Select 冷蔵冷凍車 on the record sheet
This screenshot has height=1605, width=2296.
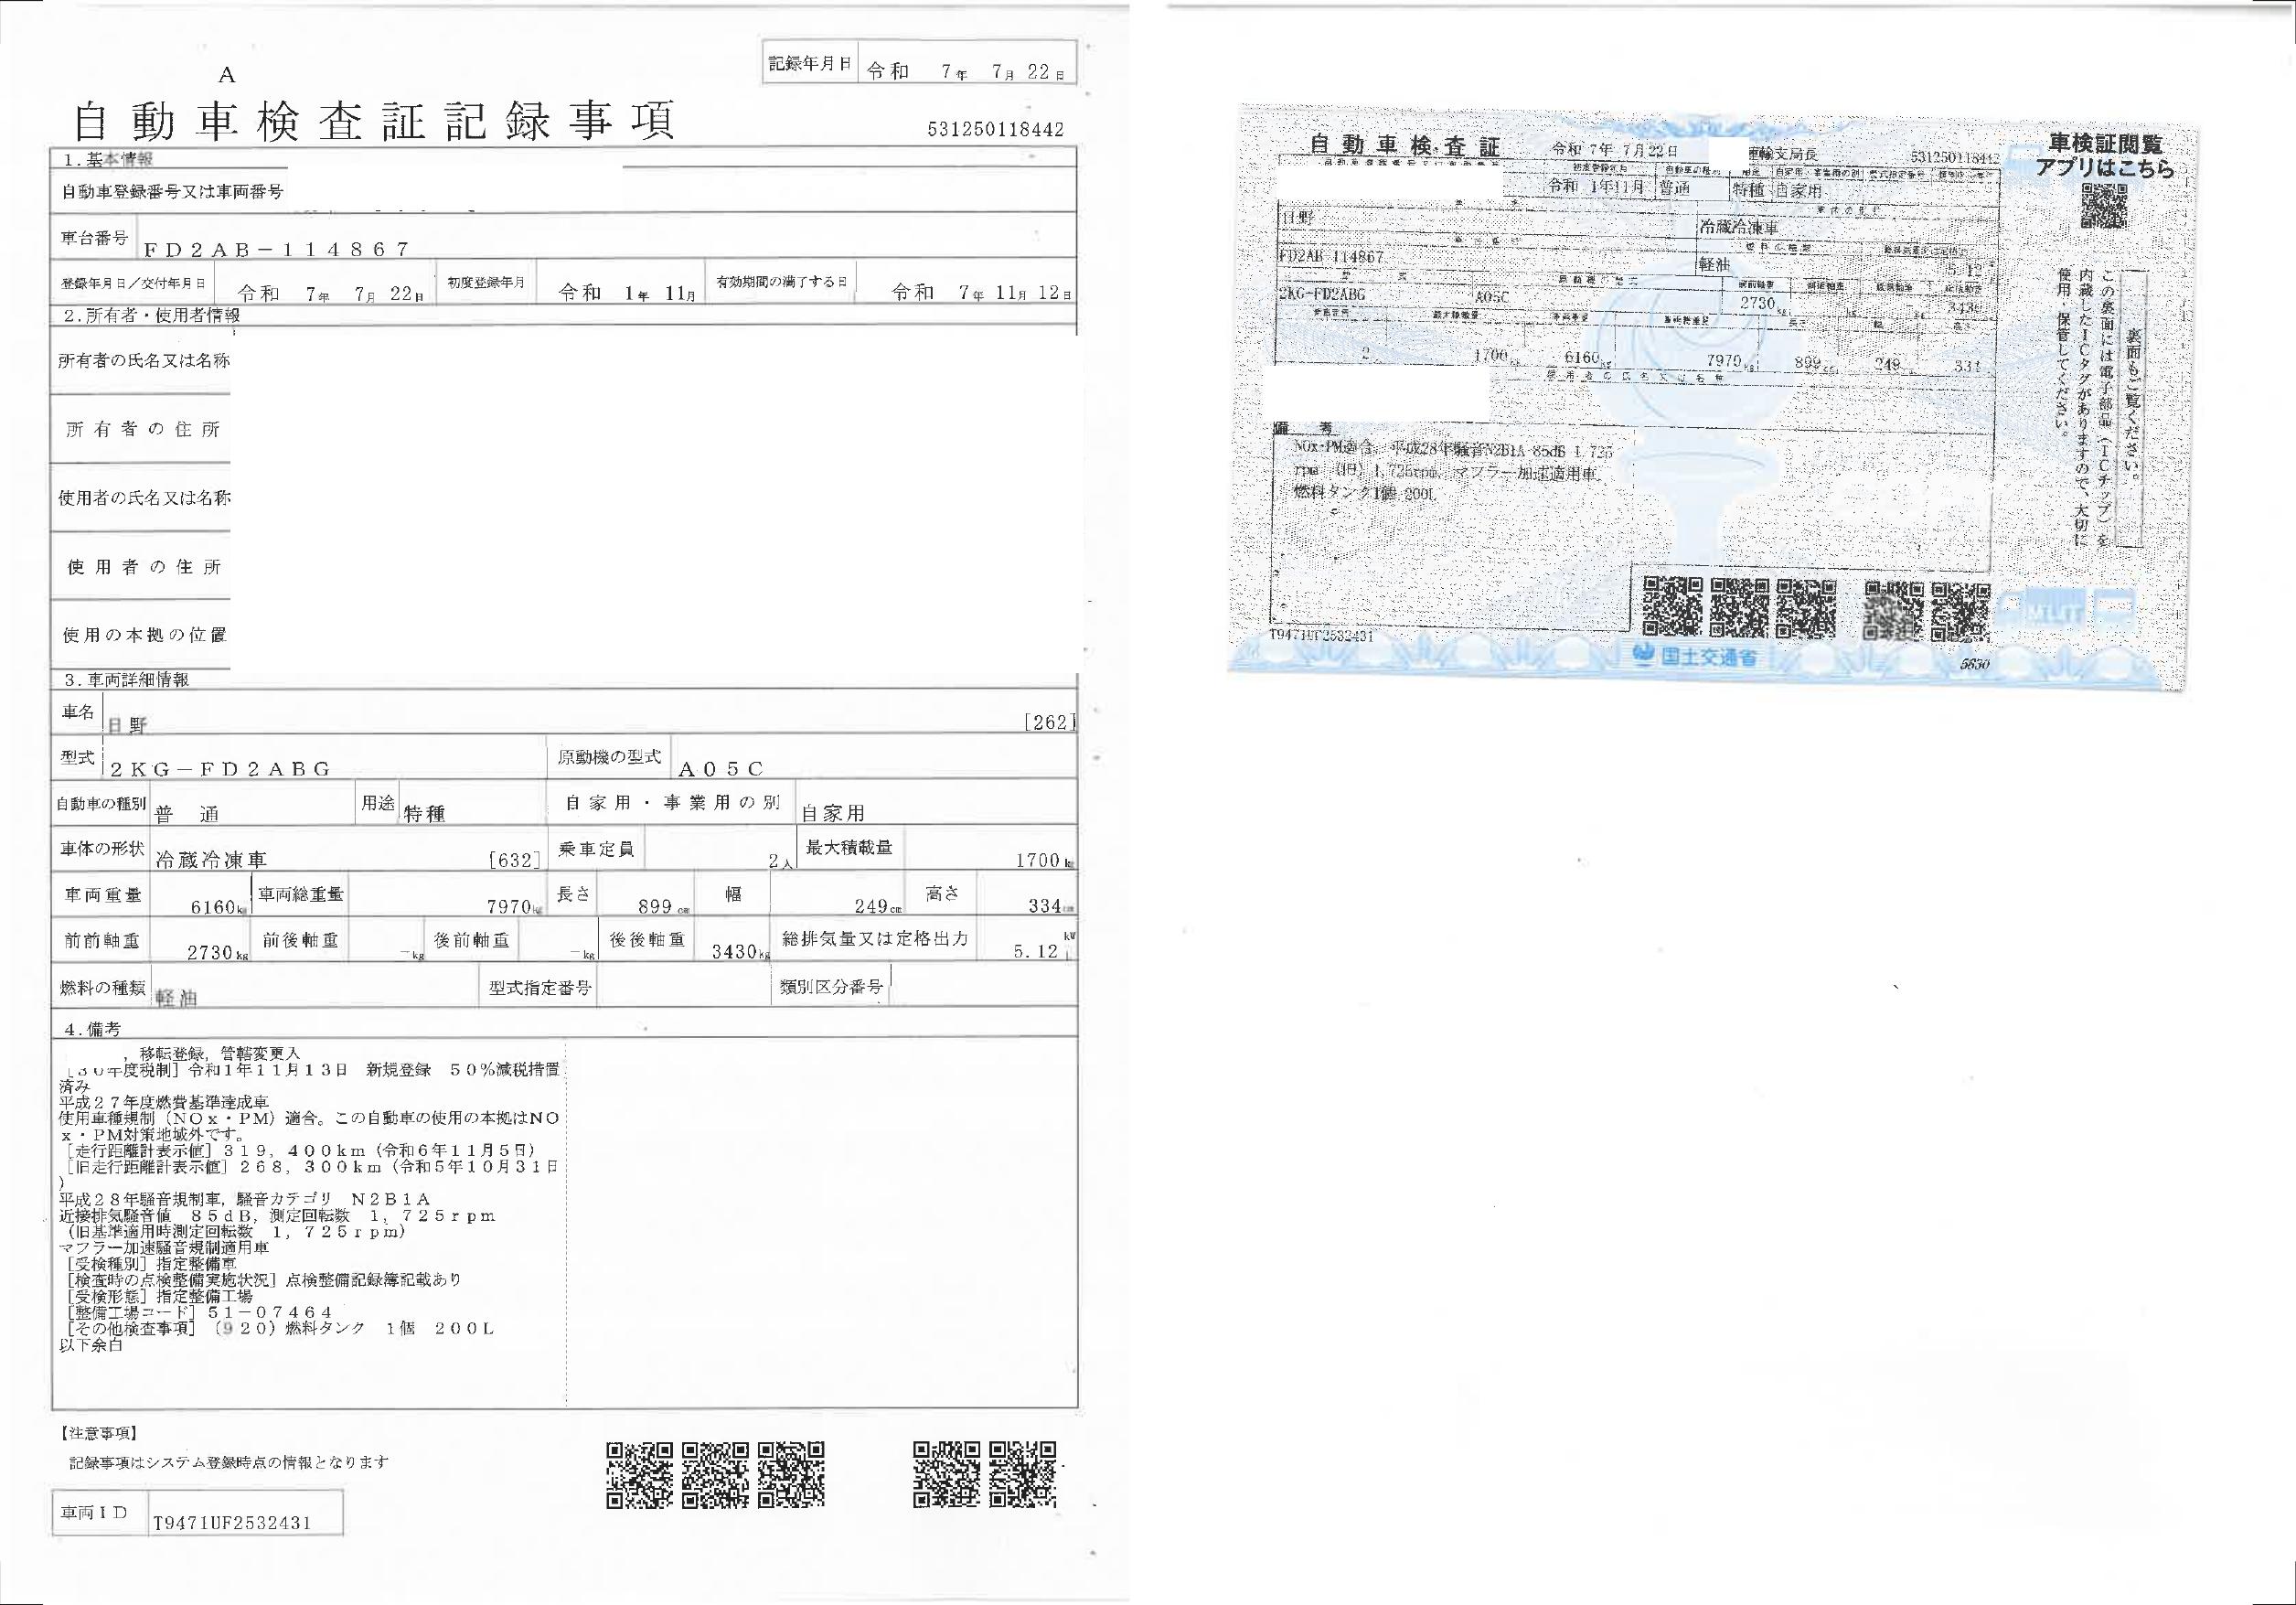click(x=211, y=860)
